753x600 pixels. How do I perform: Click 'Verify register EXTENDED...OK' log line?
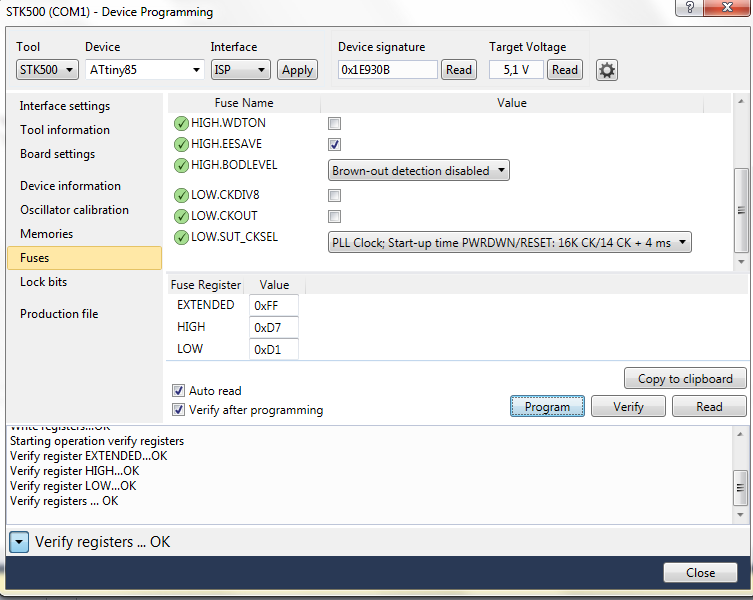[89, 456]
